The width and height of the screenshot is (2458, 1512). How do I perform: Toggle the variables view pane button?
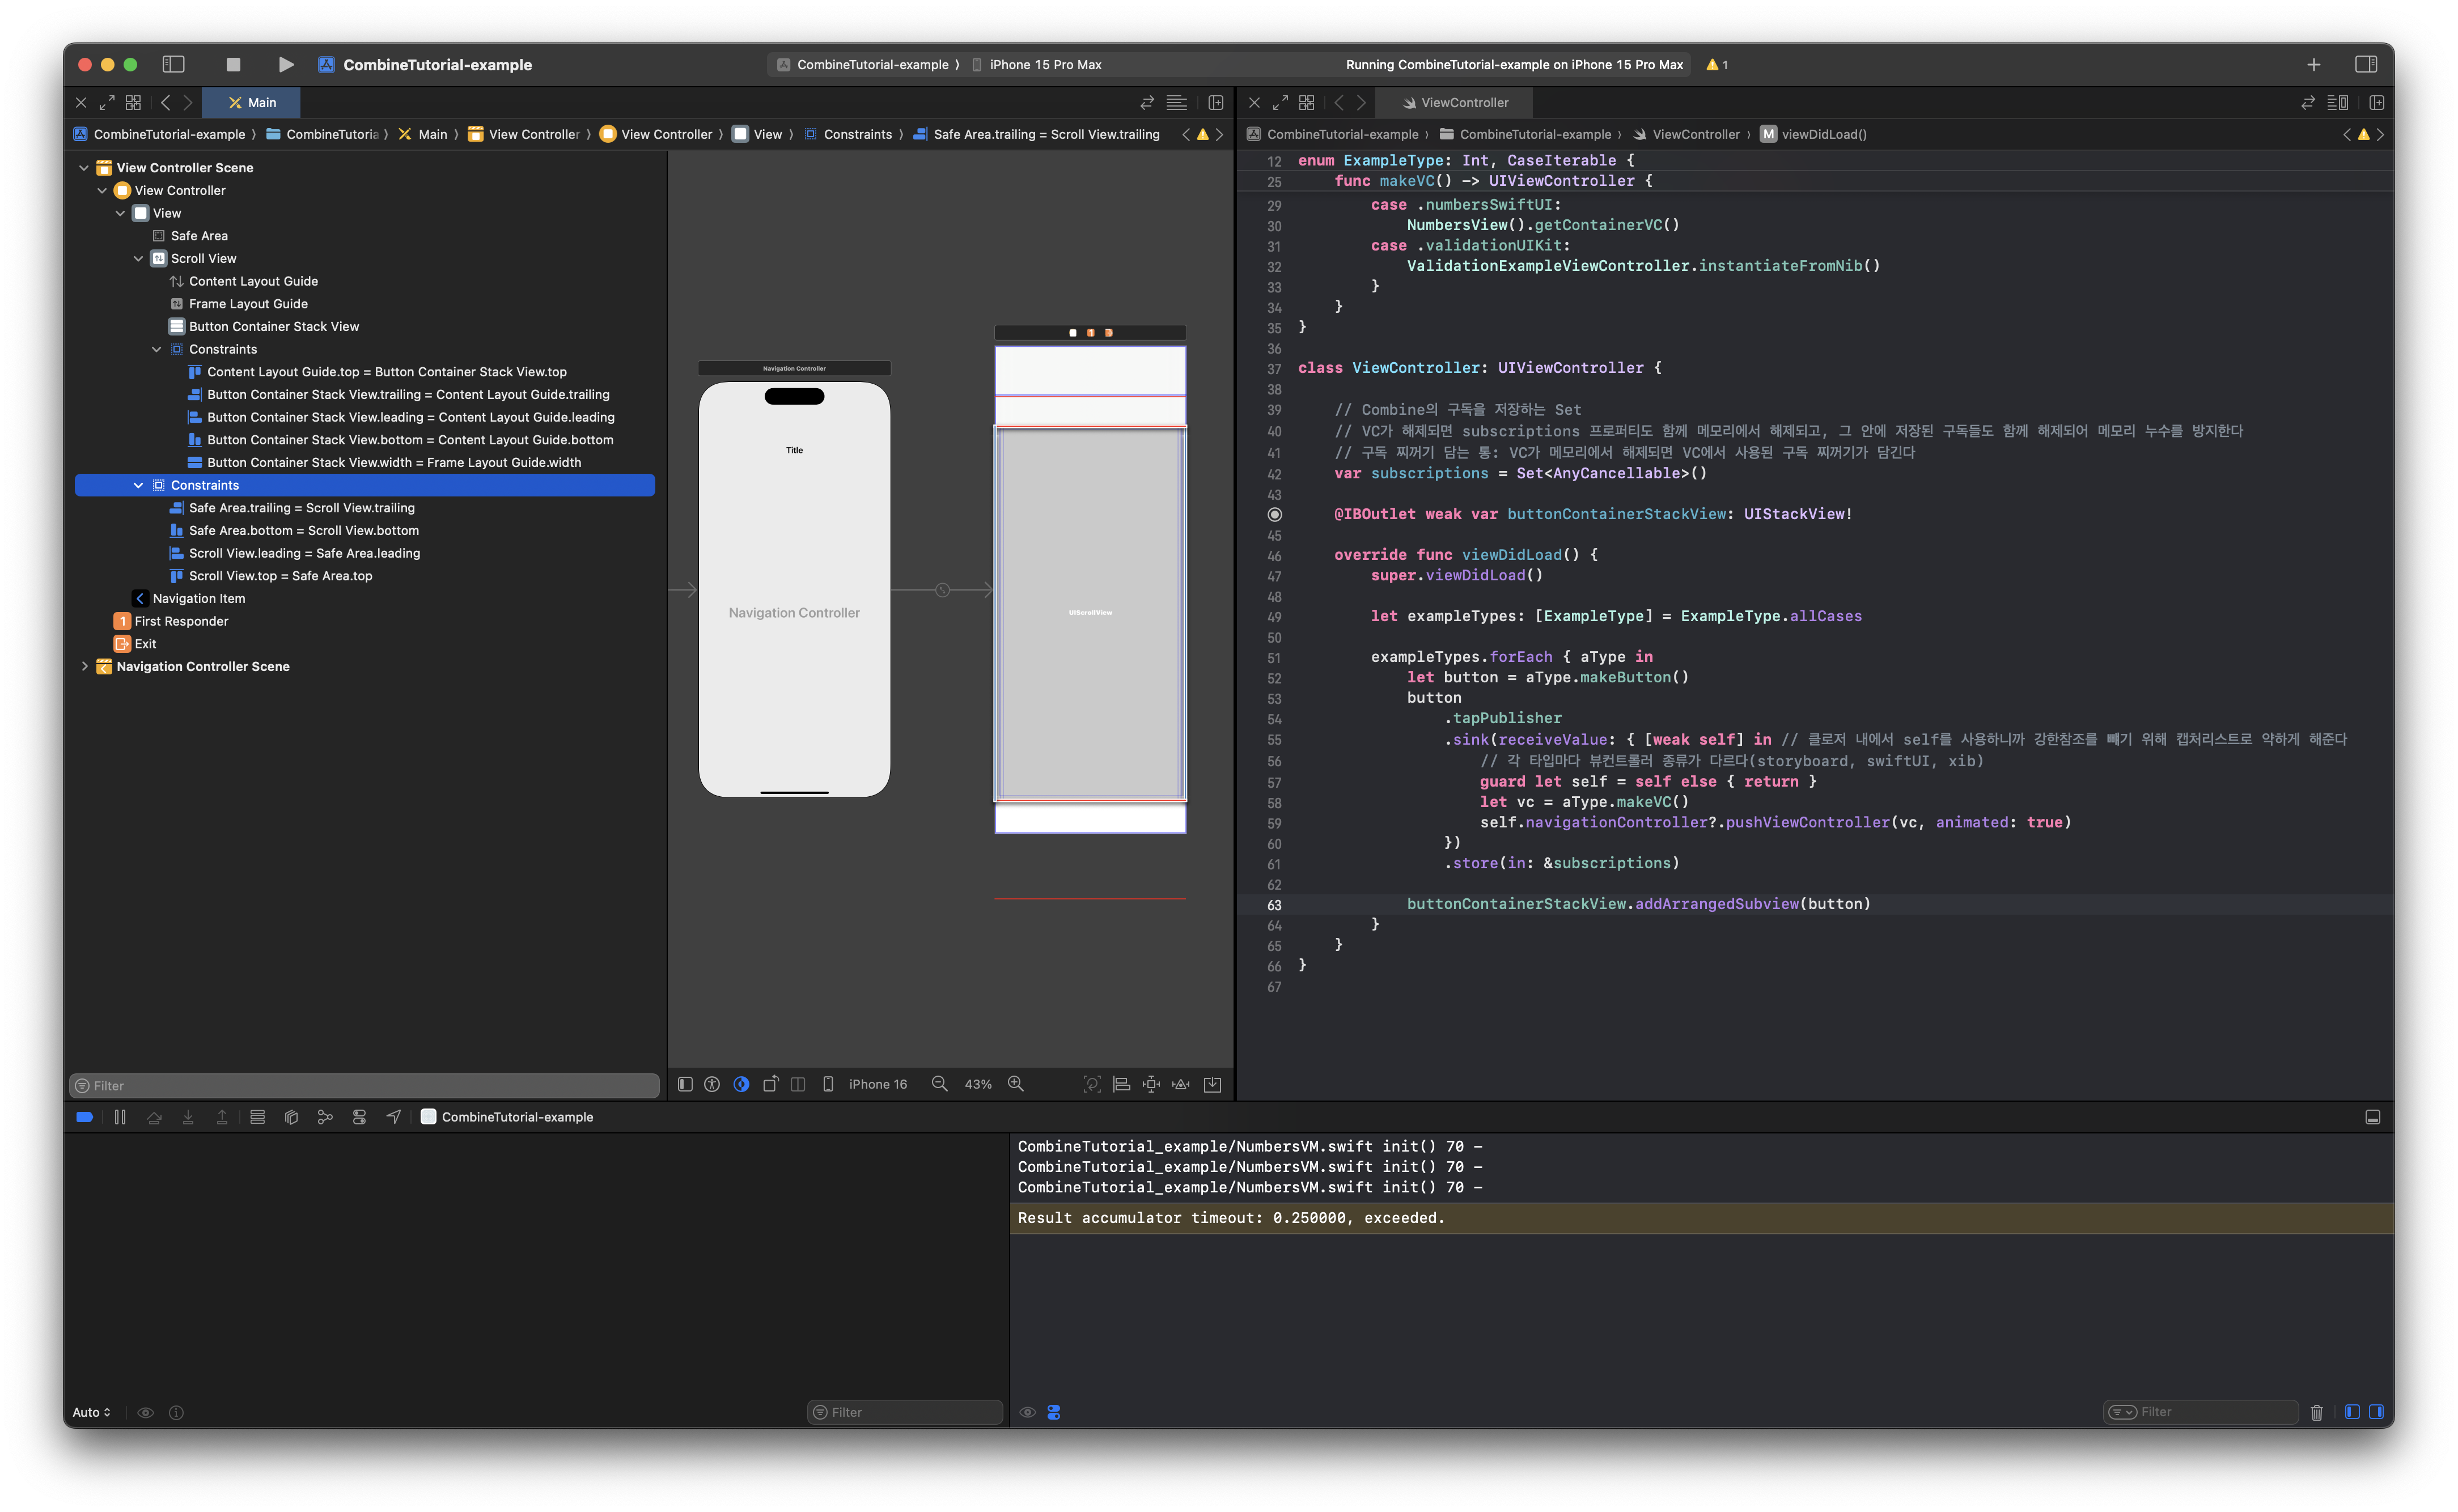(x=2352, y=1412)
